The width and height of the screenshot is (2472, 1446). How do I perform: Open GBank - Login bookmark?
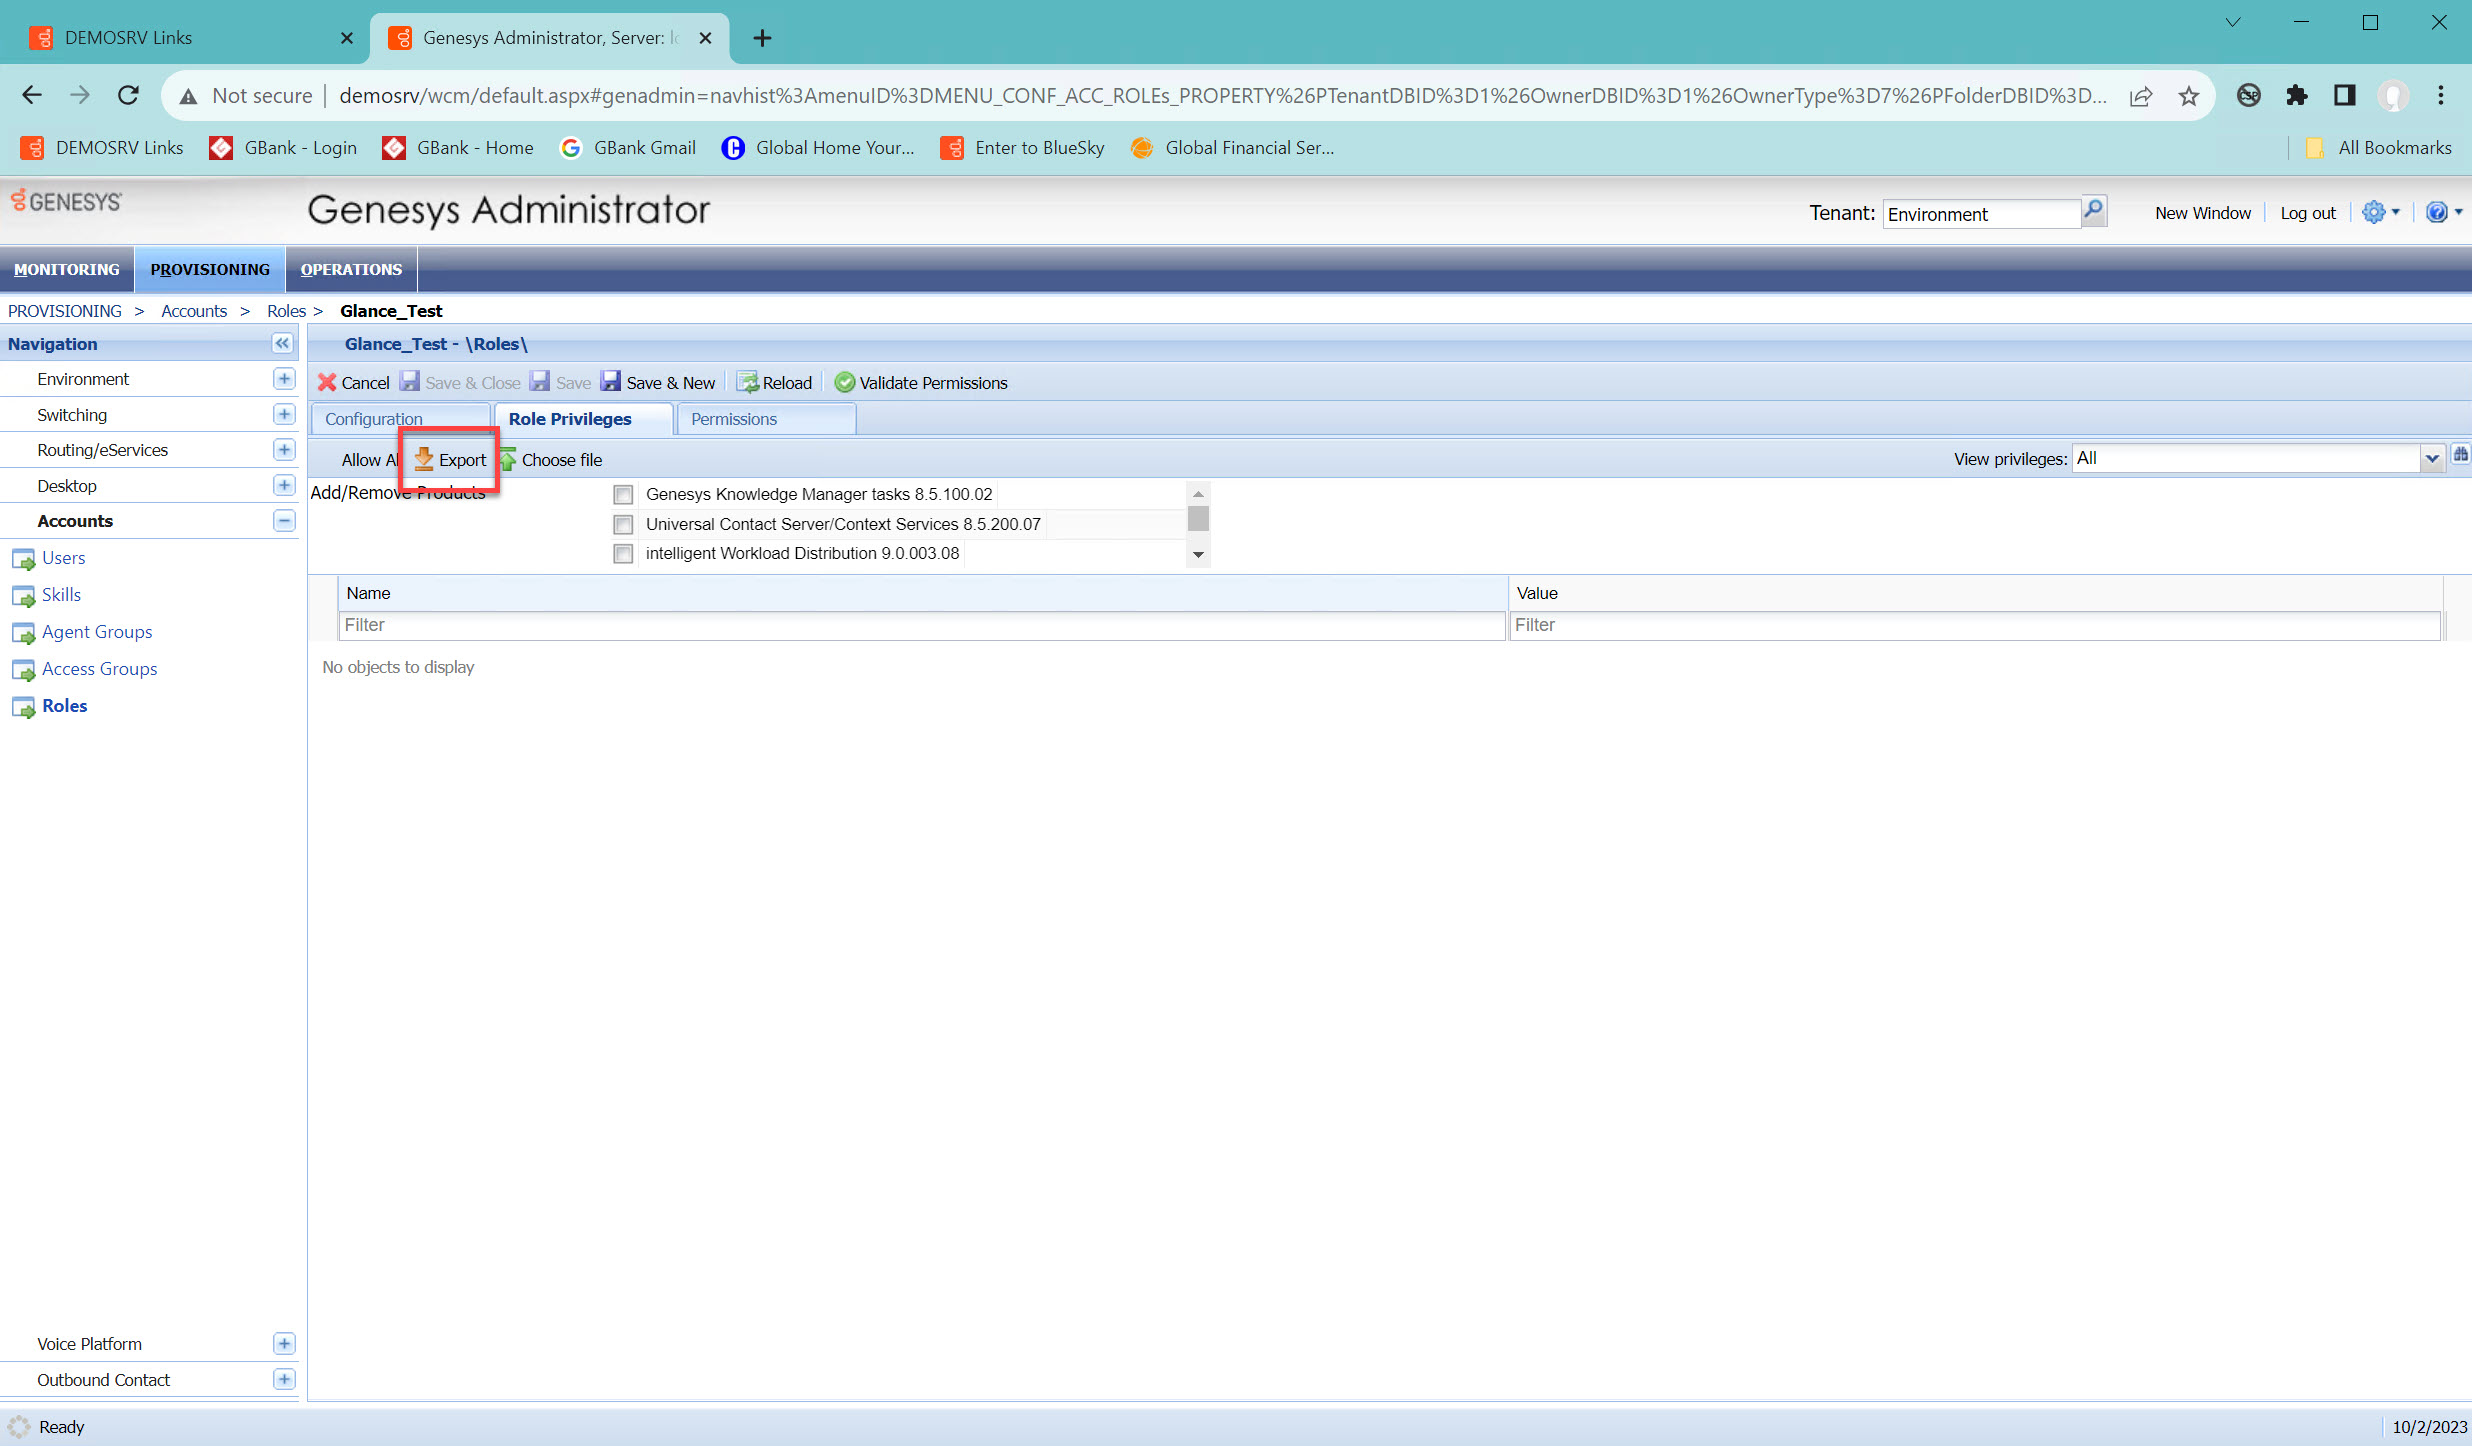283,148
